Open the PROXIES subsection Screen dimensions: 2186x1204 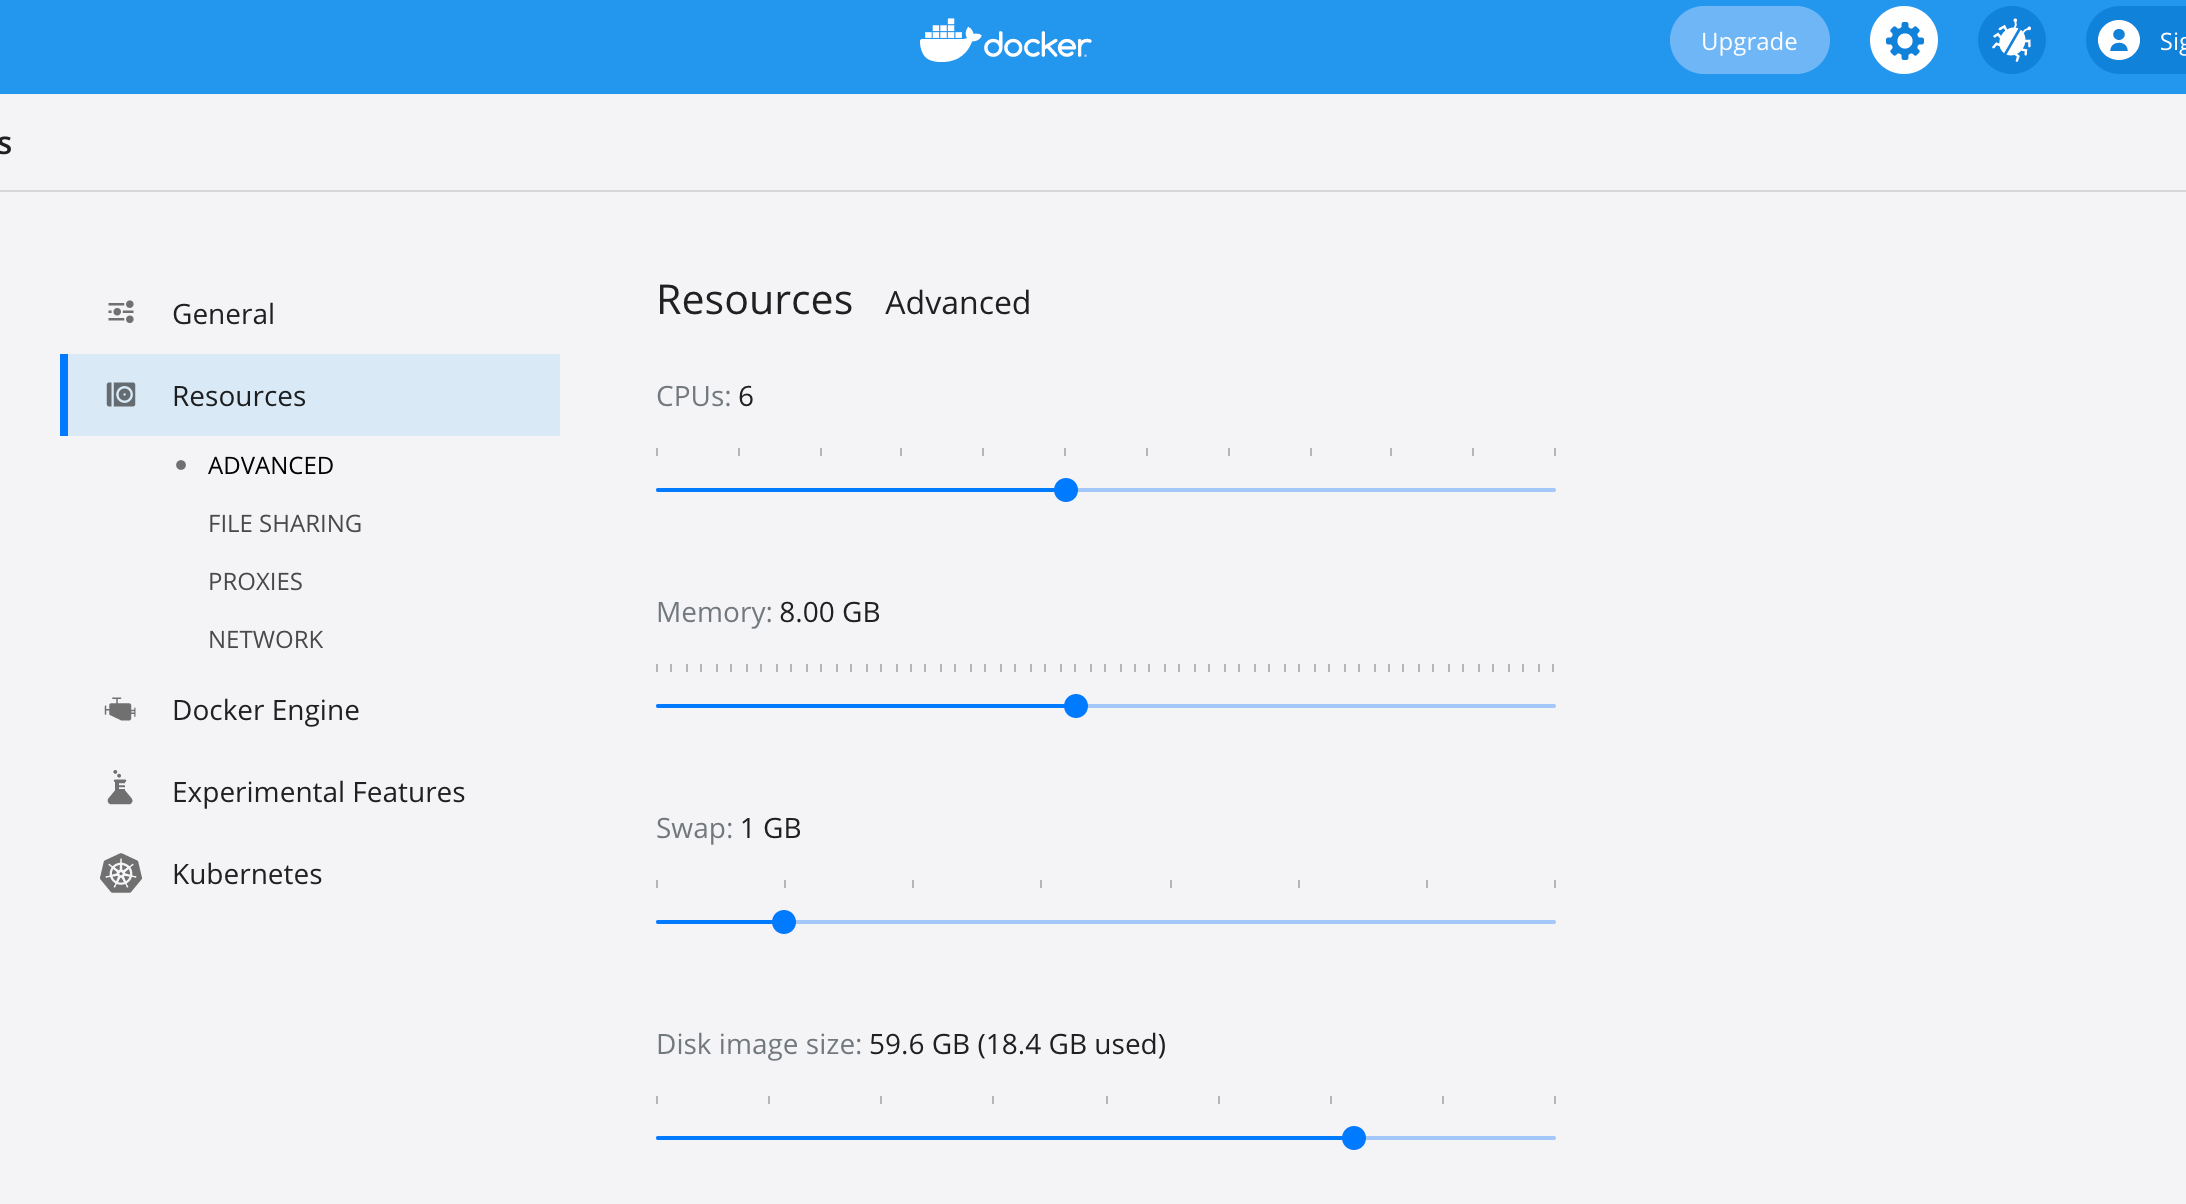click(x=255, y=580)
